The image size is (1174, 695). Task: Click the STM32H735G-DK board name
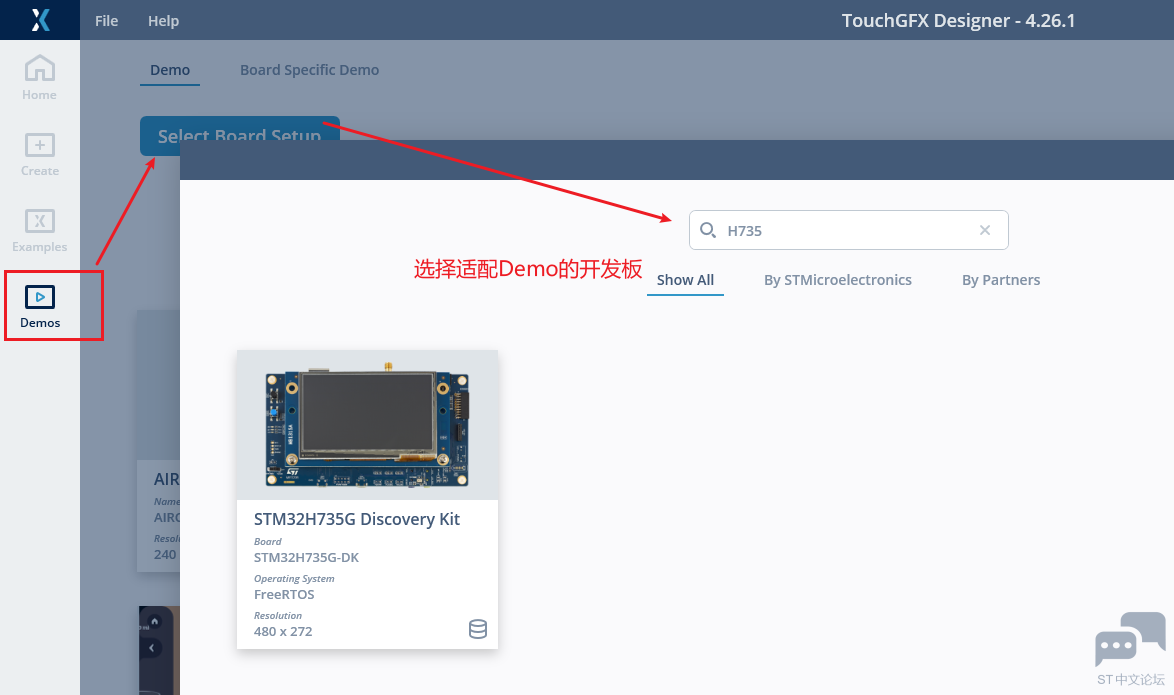point(306,557)
